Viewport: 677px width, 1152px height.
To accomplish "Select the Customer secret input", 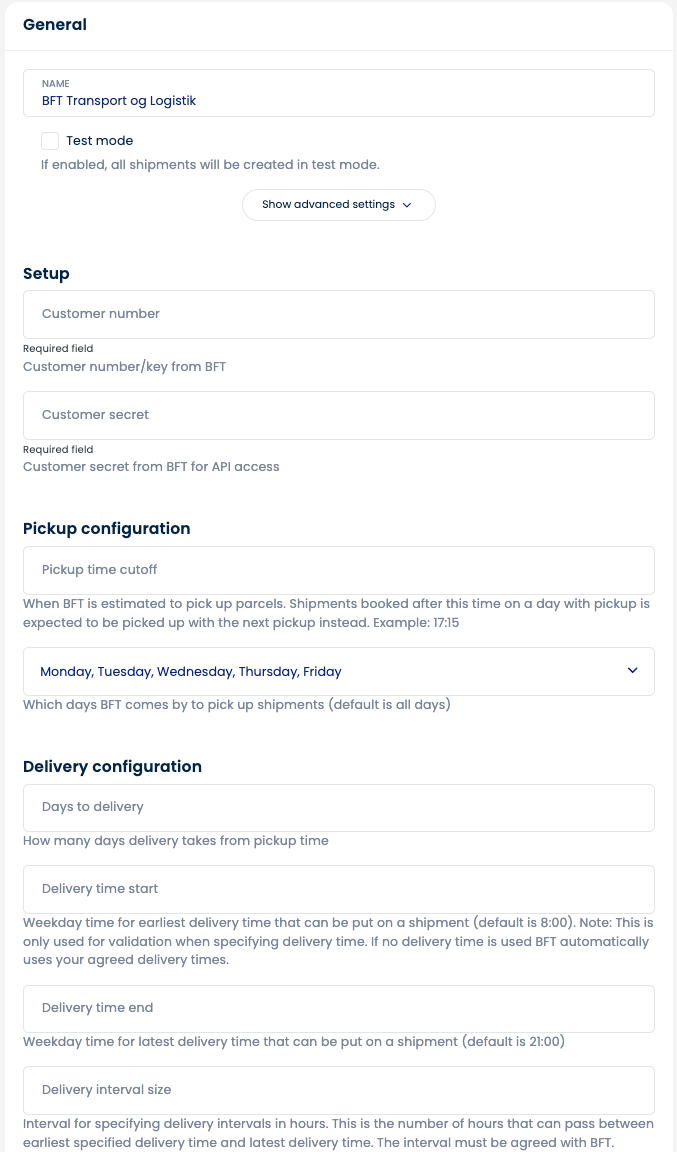I will [x=338, y=415].
